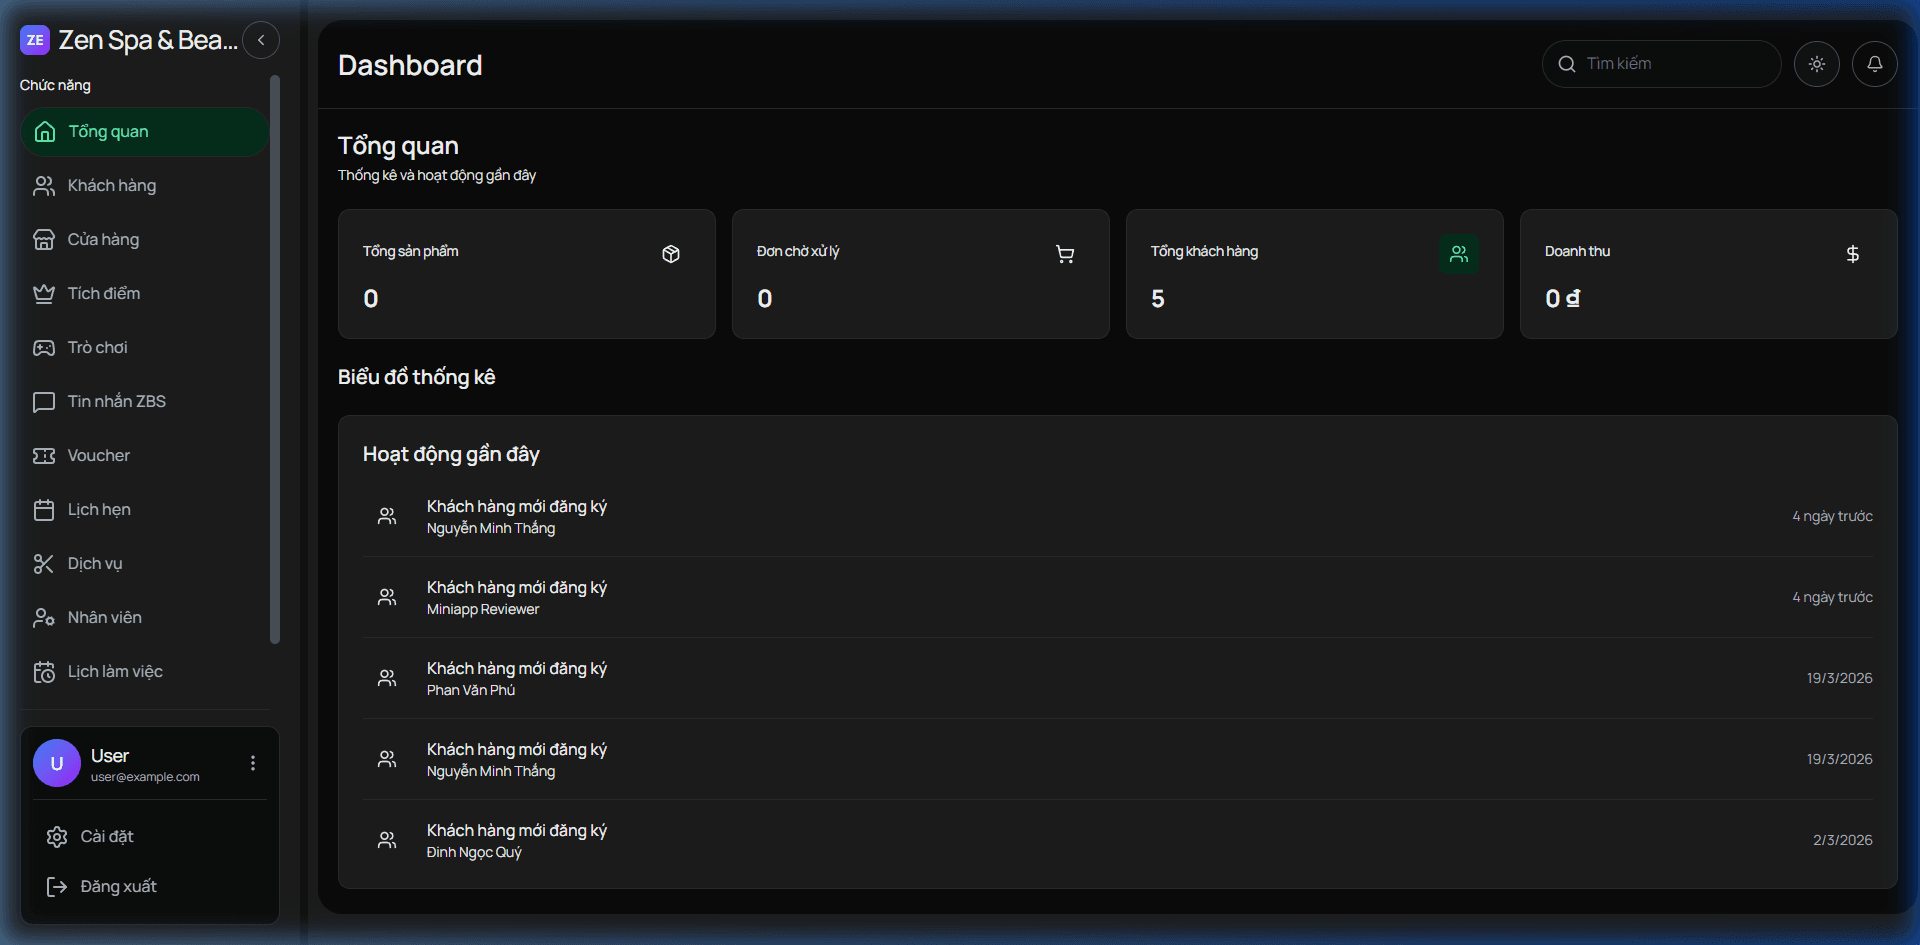Viewport: 1920px width, 945px height.
Task: Open Tin nhắn ZBS message icon
Action: coord(44,401)
